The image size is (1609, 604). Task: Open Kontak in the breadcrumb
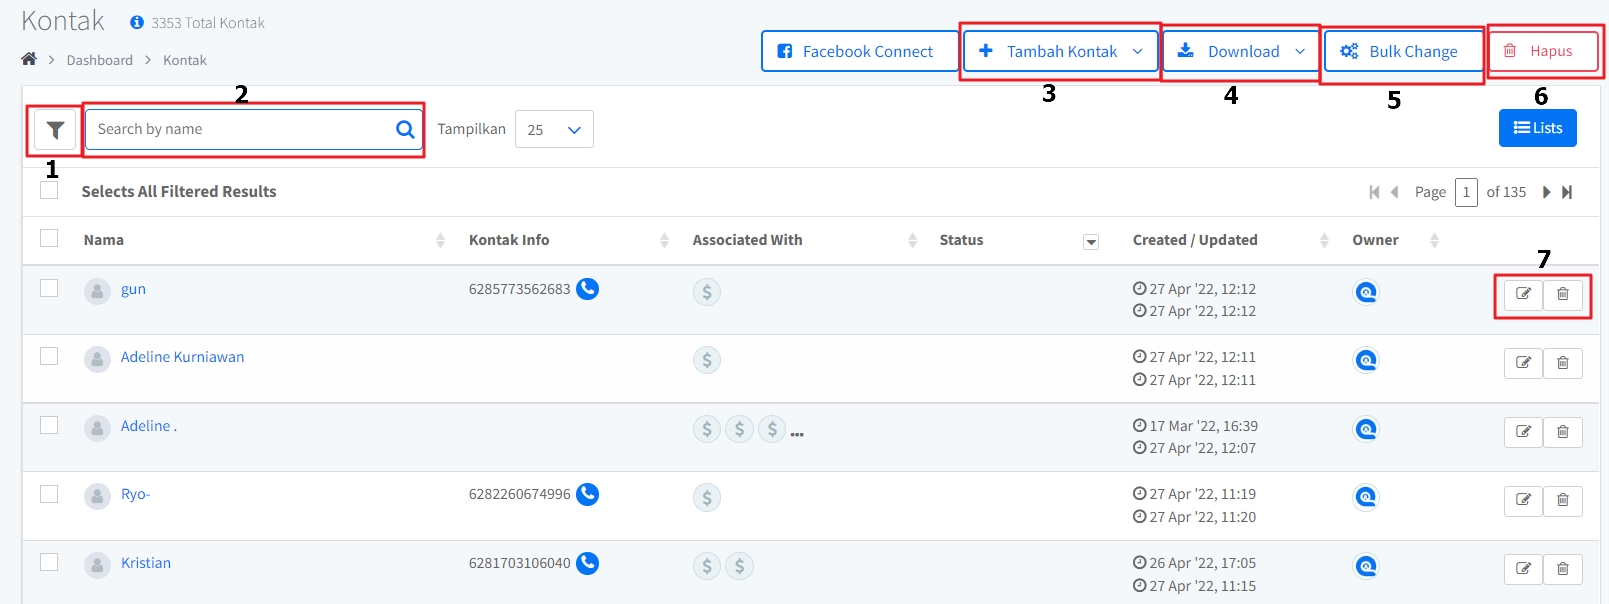click(185, 60)
